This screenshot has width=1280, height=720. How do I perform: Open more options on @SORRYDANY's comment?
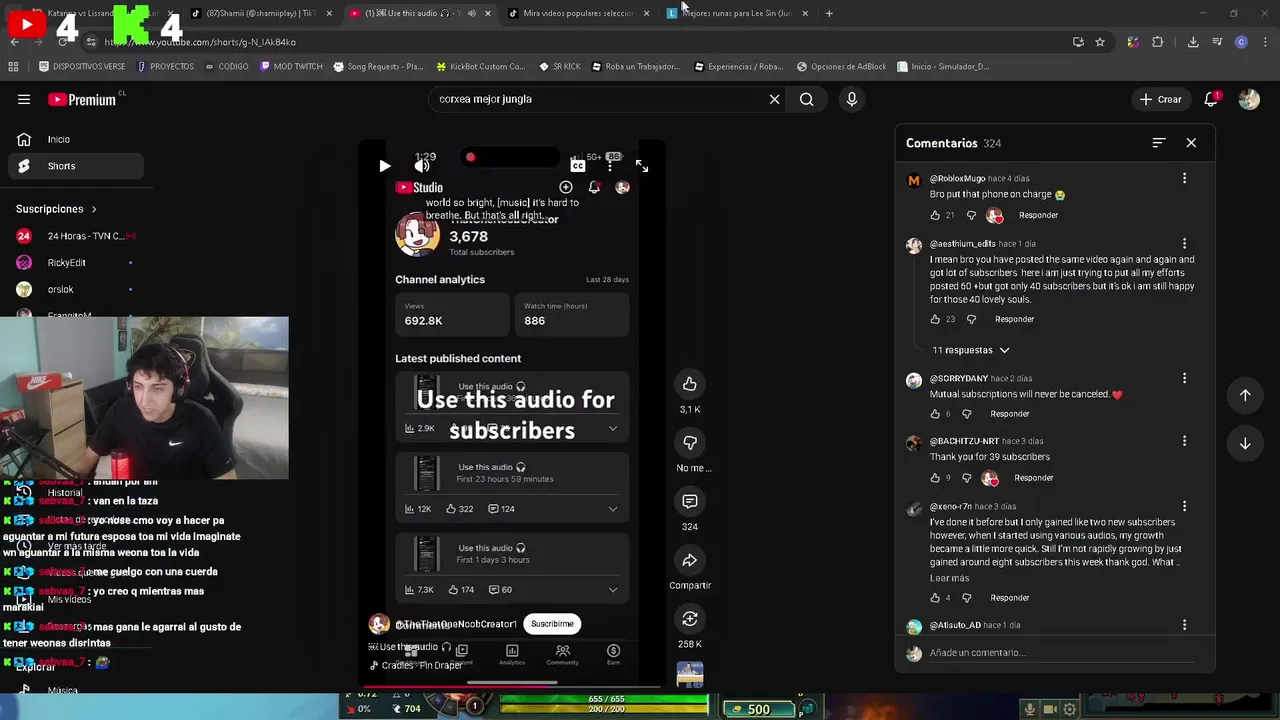[1184, 378]
